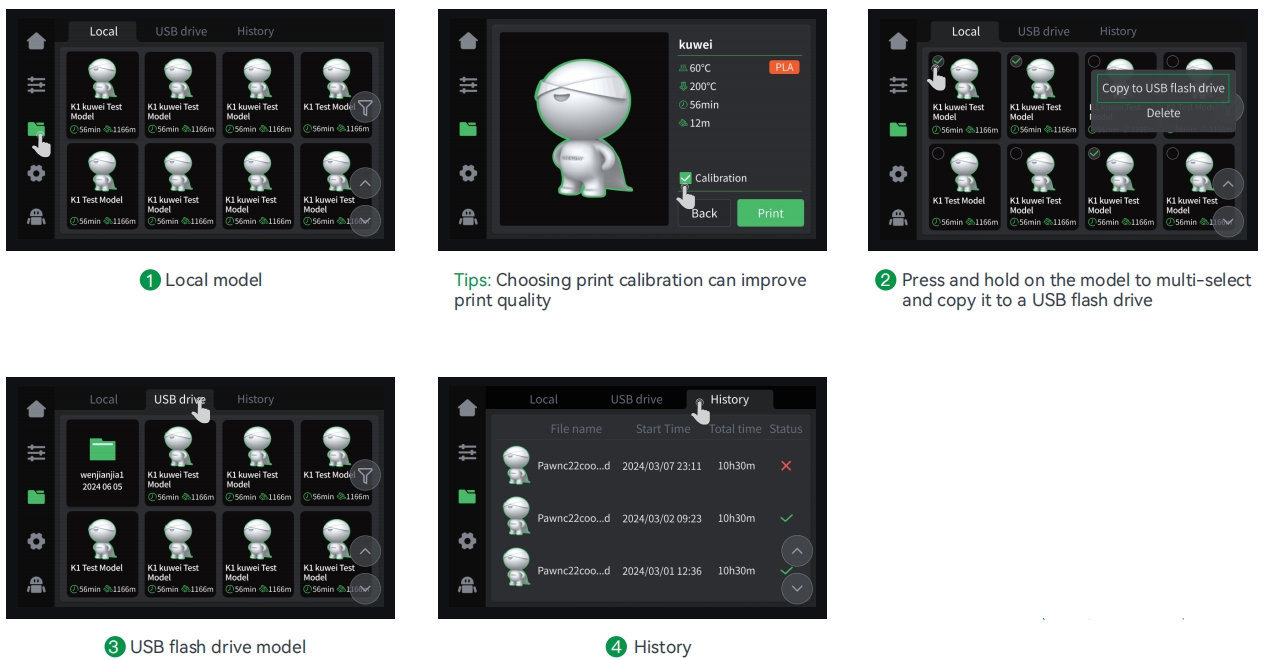Check fourth bottom-row model circle in multi-select screen
Screen dimensions: 1266x660
point(1172,154)
